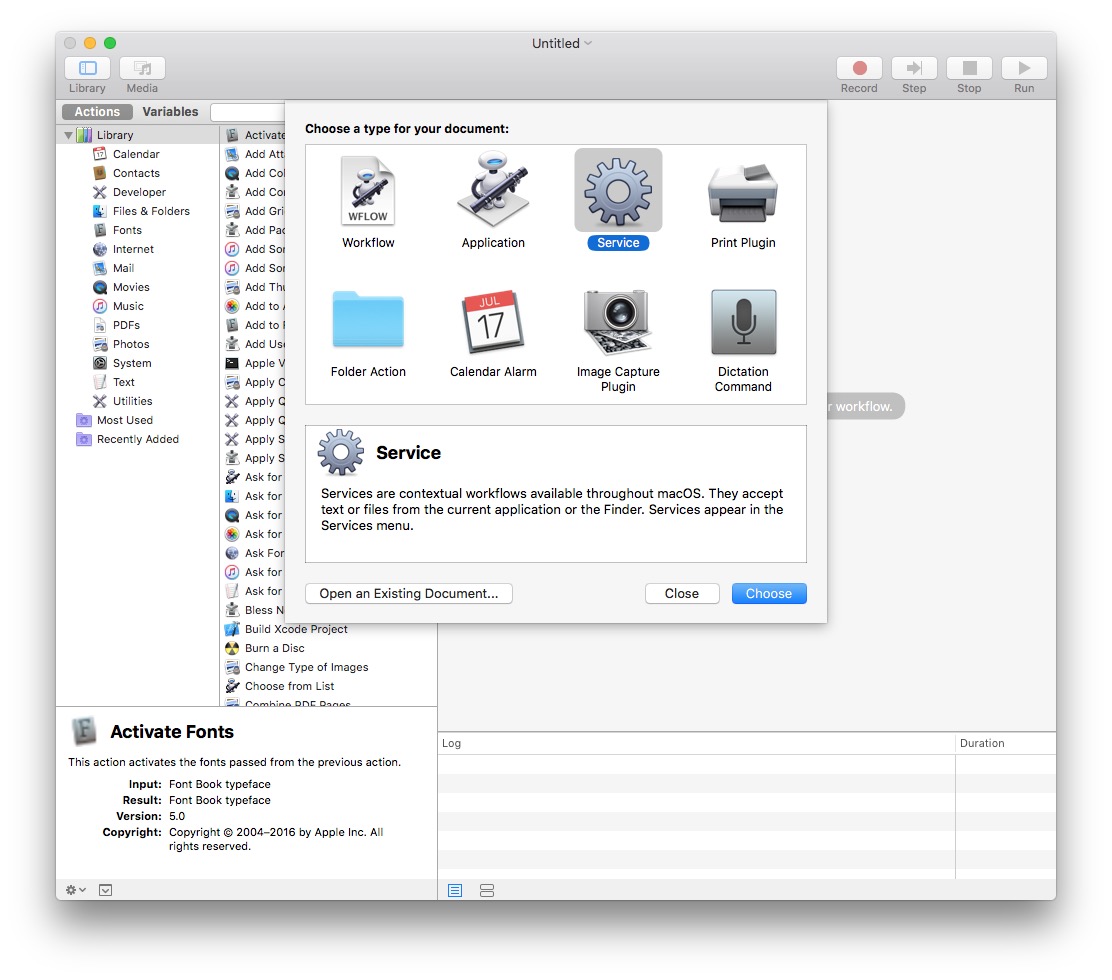The height and width of the screenshot is (980, 1112).
Task: Select the Print Plugin printer icon
Action: [x=743, y=191]
